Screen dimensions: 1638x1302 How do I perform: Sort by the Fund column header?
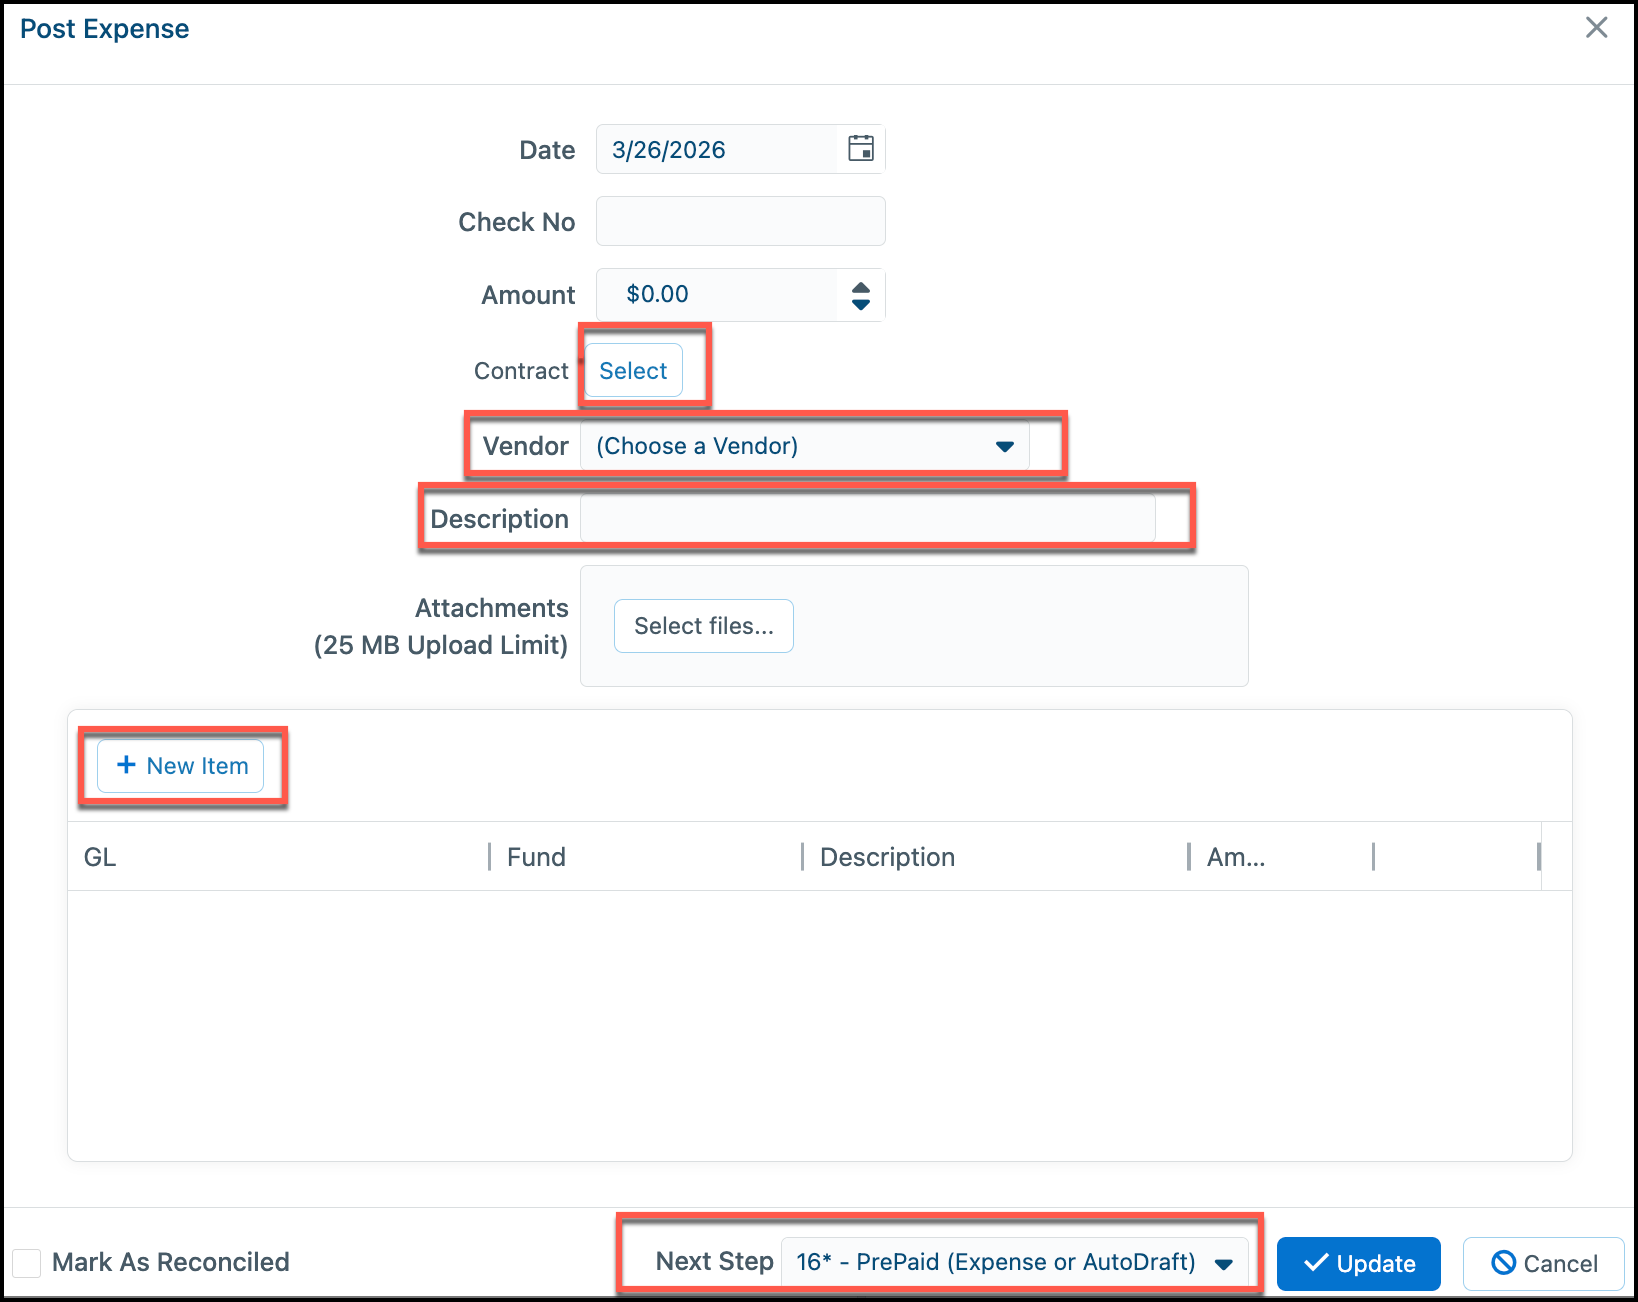(x=647, y=857)
